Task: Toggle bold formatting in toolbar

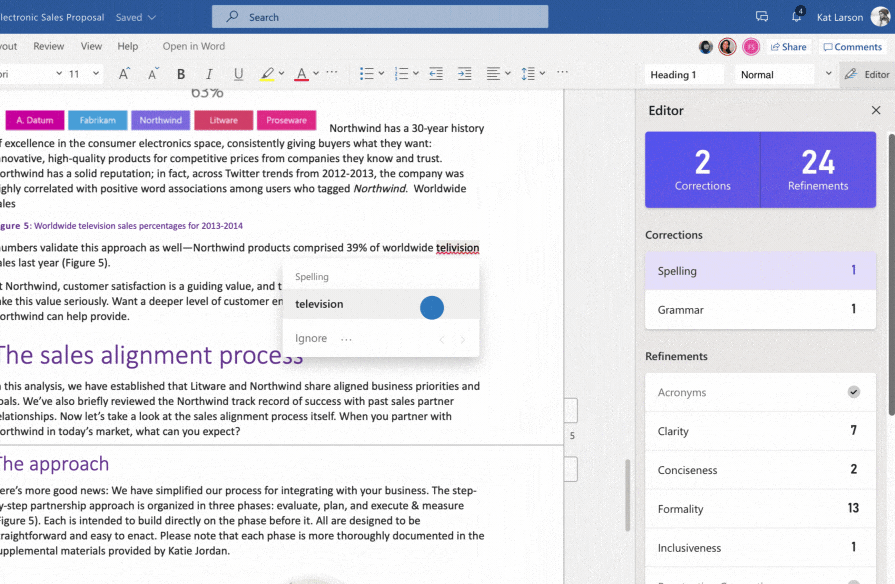Action: 181,74
